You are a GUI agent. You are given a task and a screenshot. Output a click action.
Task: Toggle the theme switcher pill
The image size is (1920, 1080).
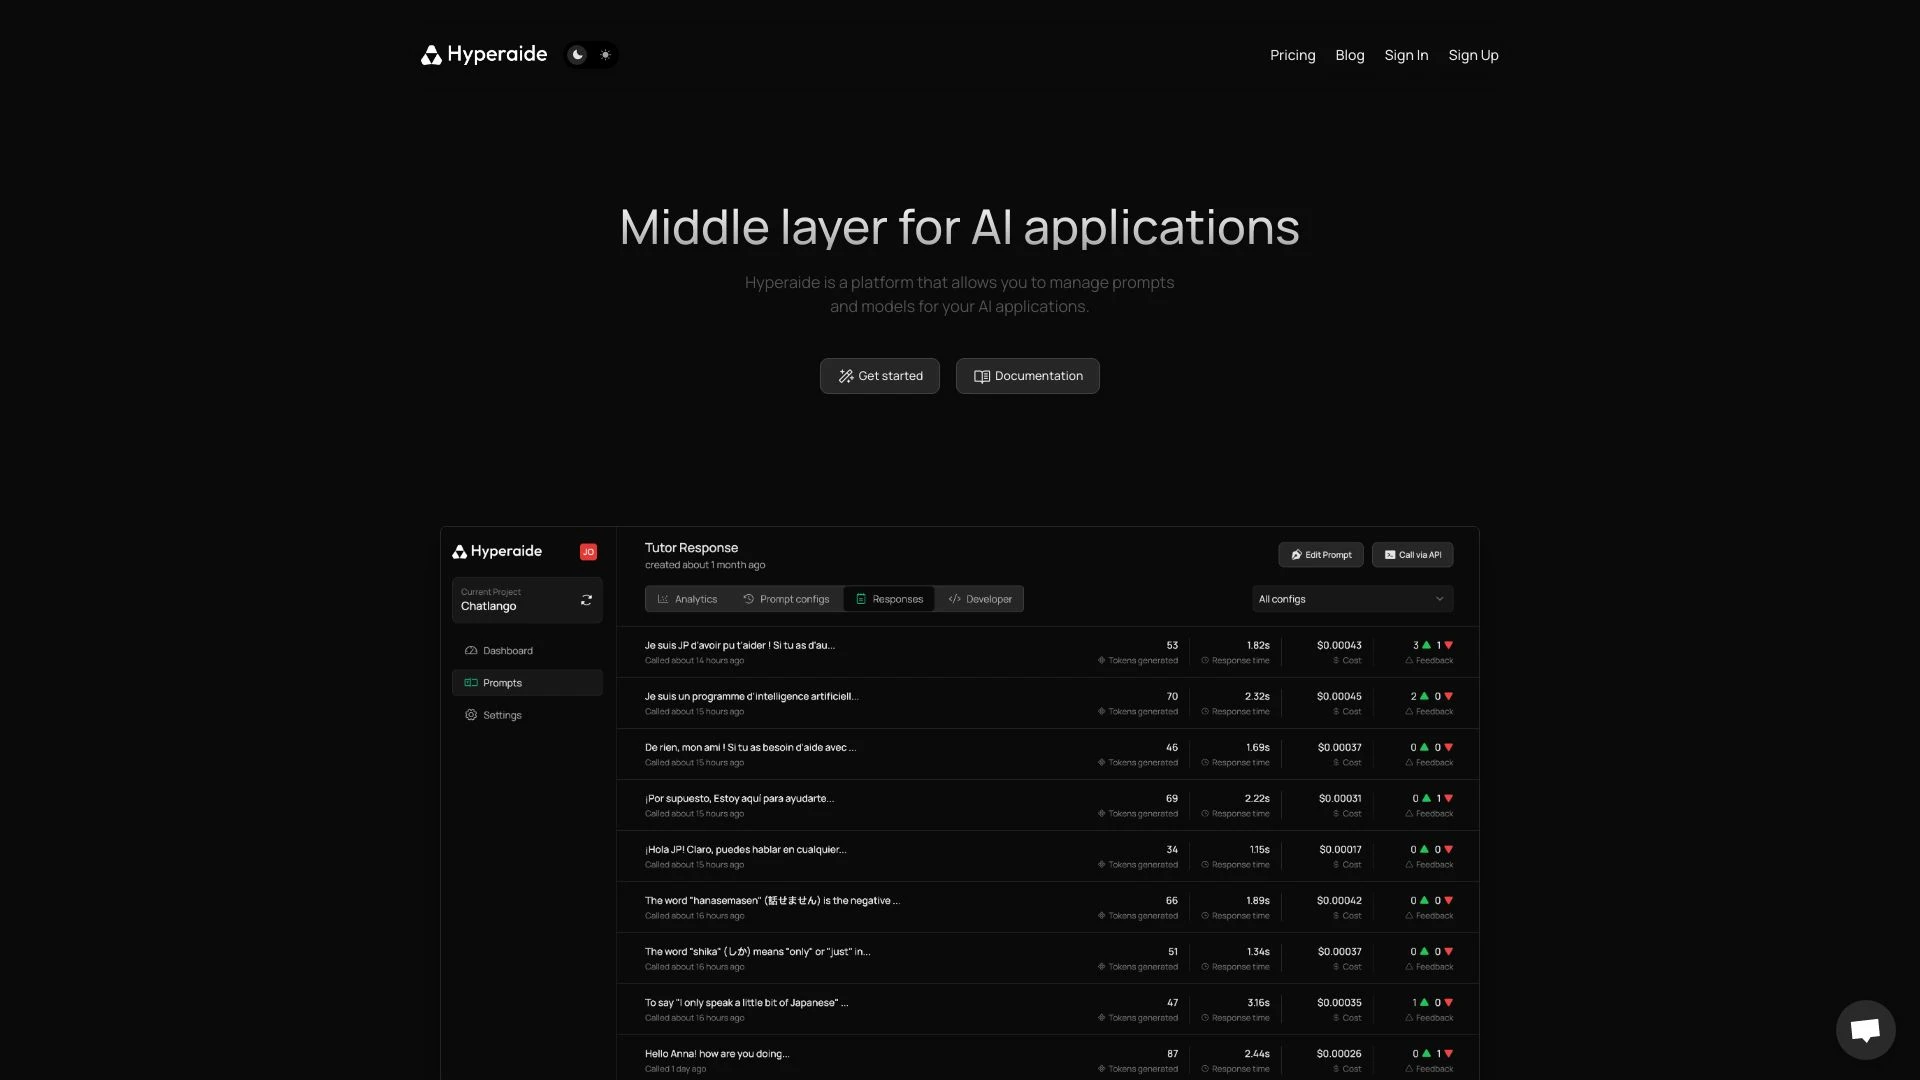[591, 55]
